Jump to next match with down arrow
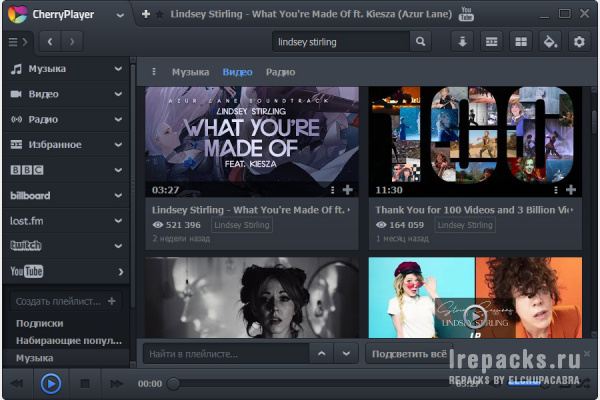 point(346,354)
